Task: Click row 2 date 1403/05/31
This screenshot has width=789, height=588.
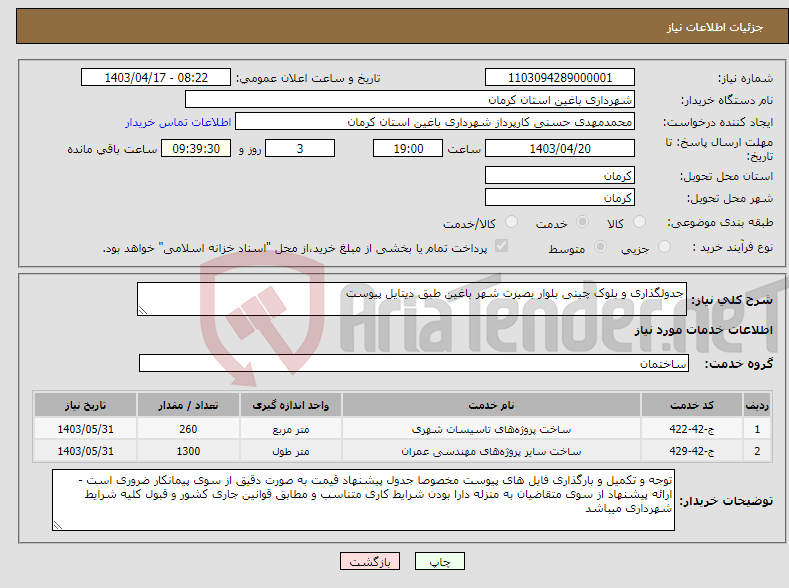Action: tap(86, 451)
